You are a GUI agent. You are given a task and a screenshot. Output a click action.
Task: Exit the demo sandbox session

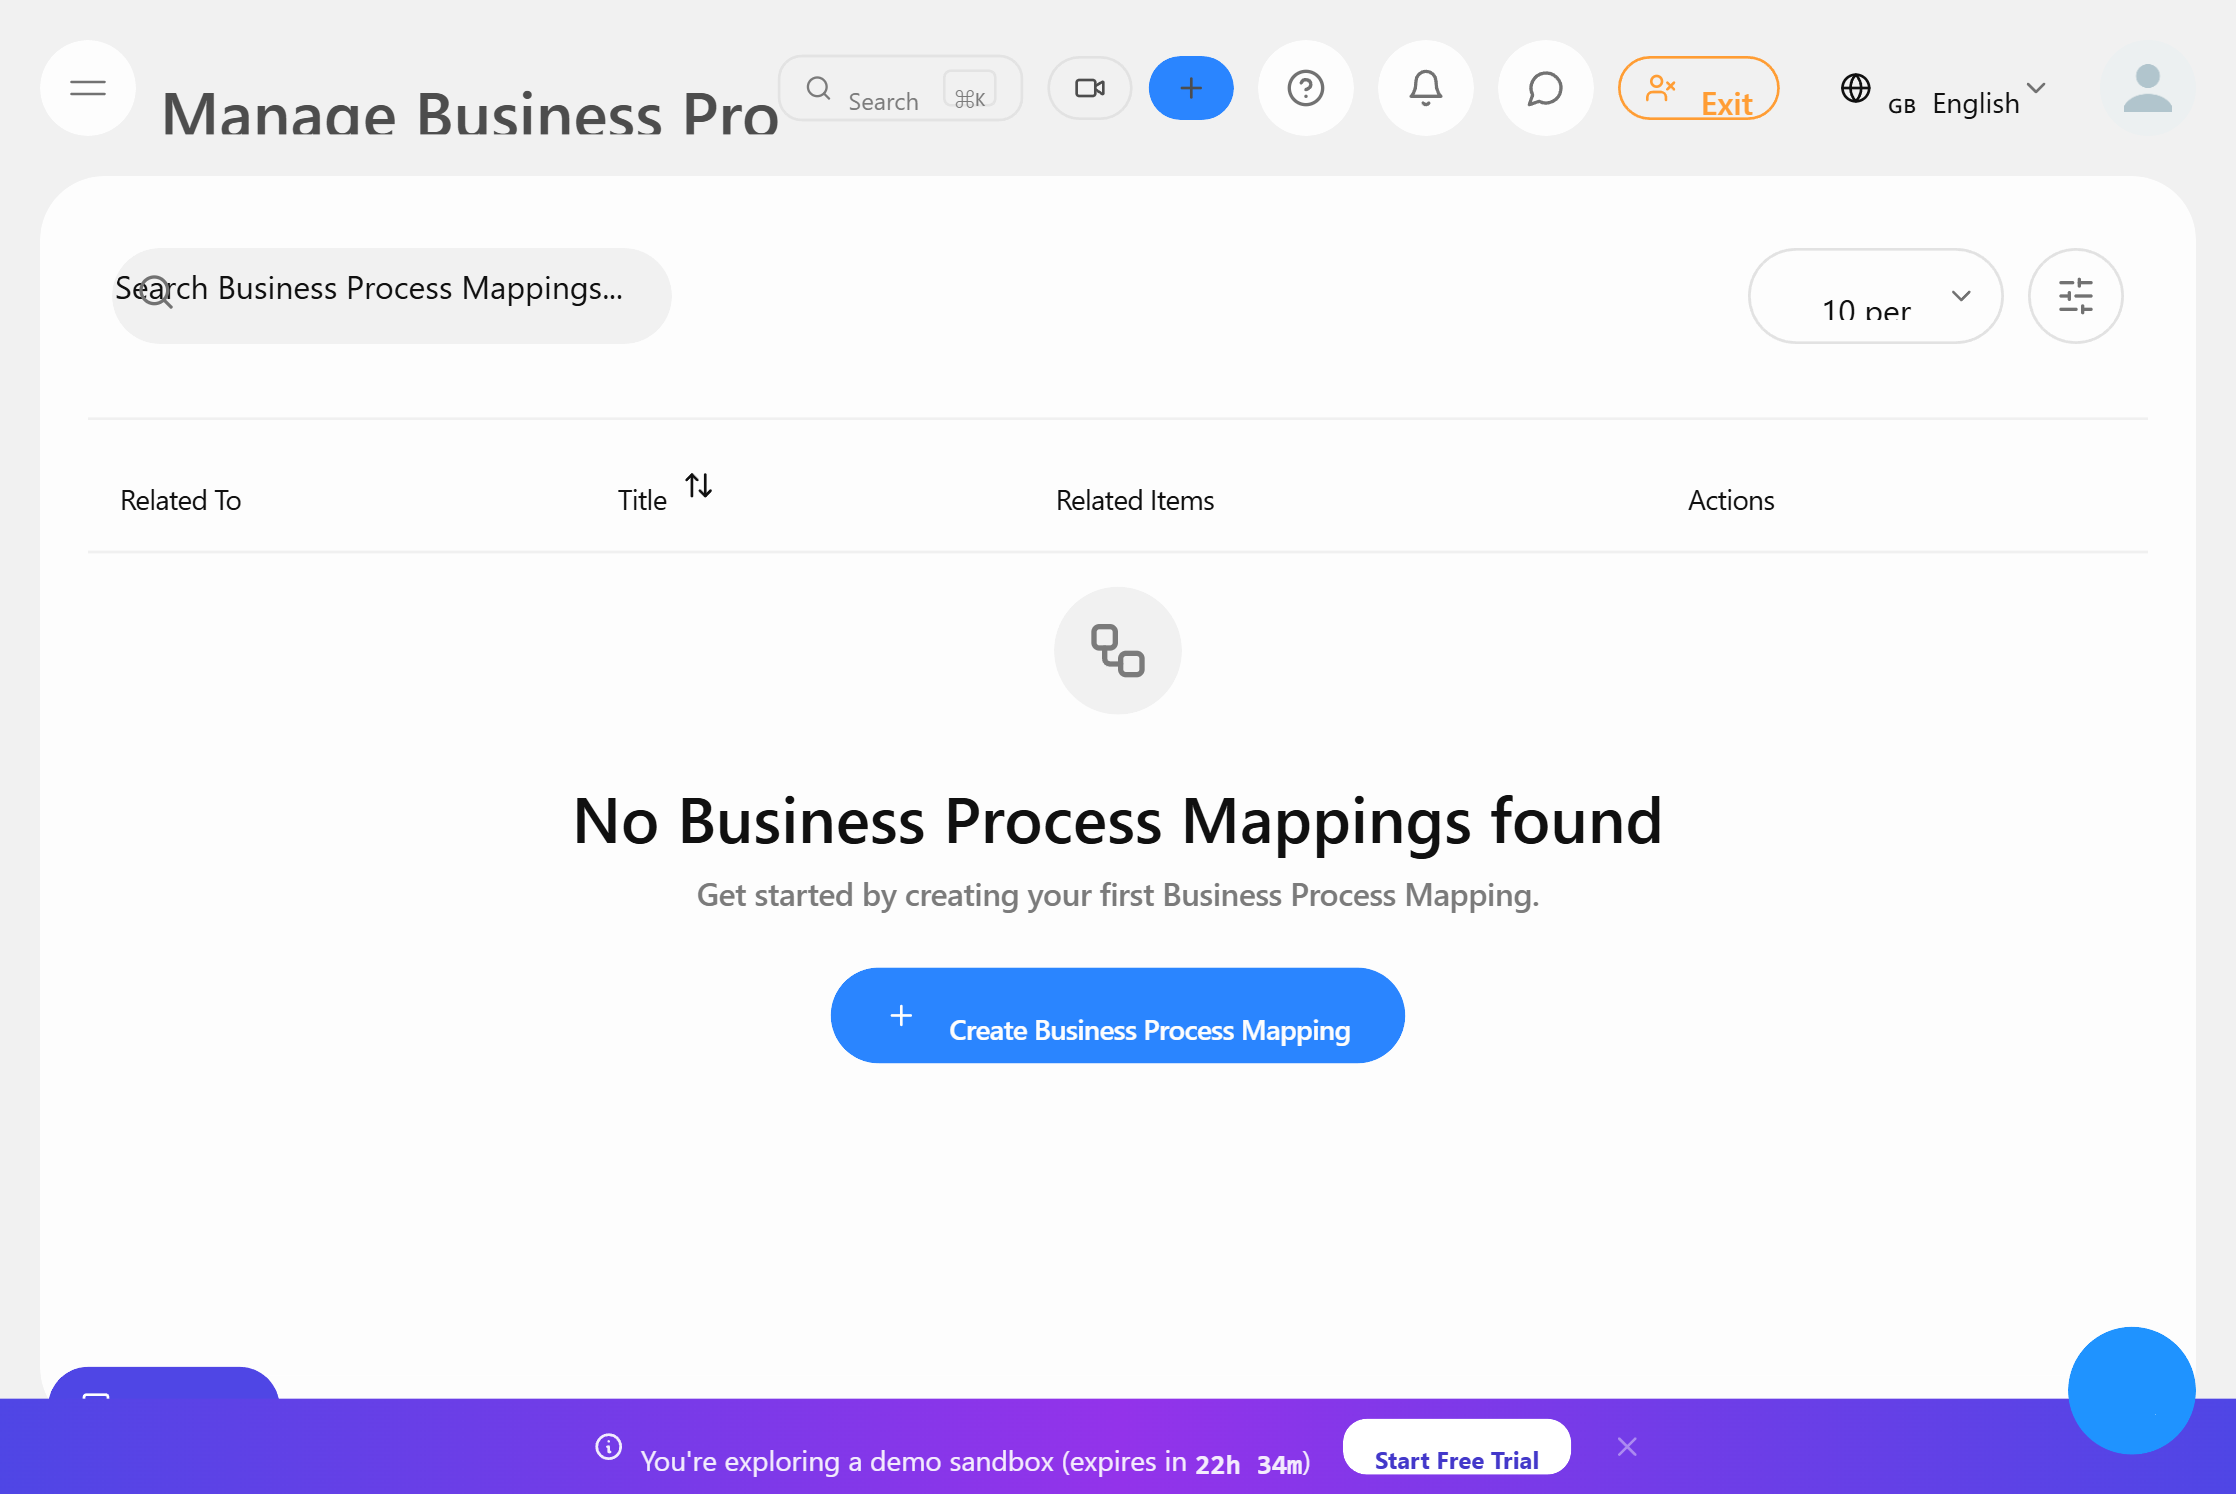tap(1698, 88)
